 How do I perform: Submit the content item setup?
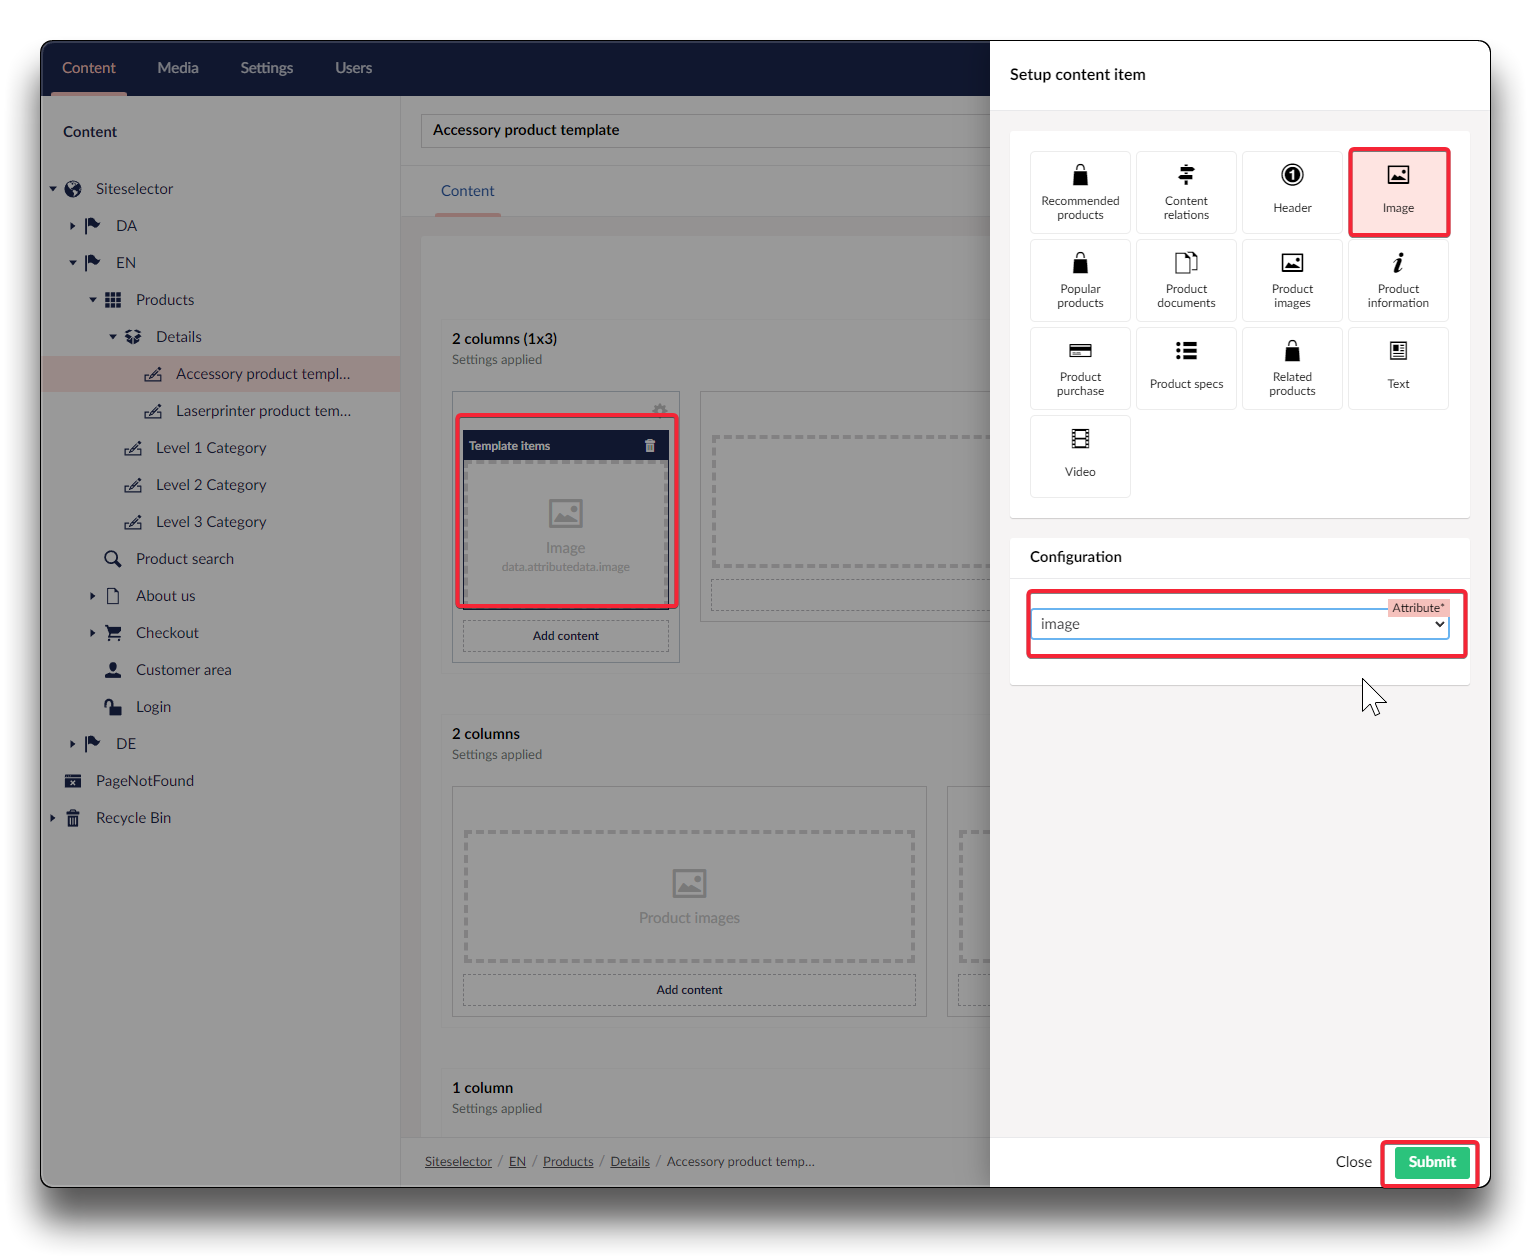(1432, 1162)
